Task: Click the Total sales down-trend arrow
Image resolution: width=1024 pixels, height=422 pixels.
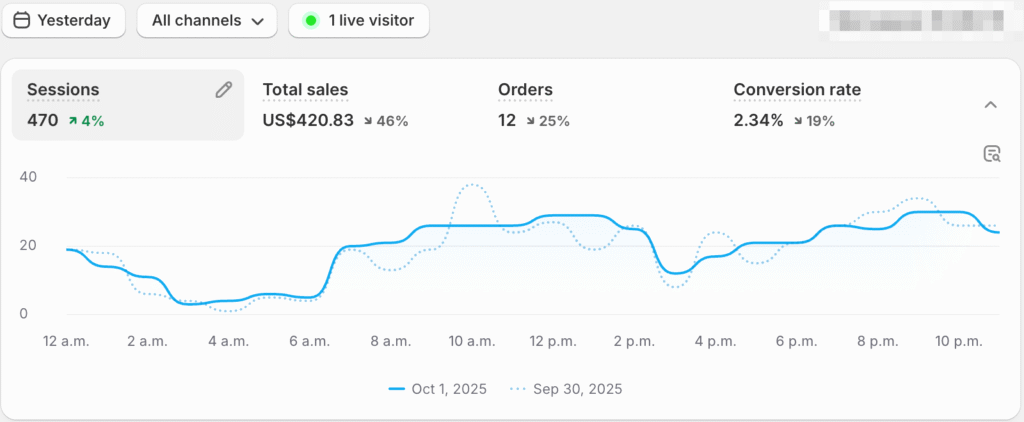Action: point(369,121)
